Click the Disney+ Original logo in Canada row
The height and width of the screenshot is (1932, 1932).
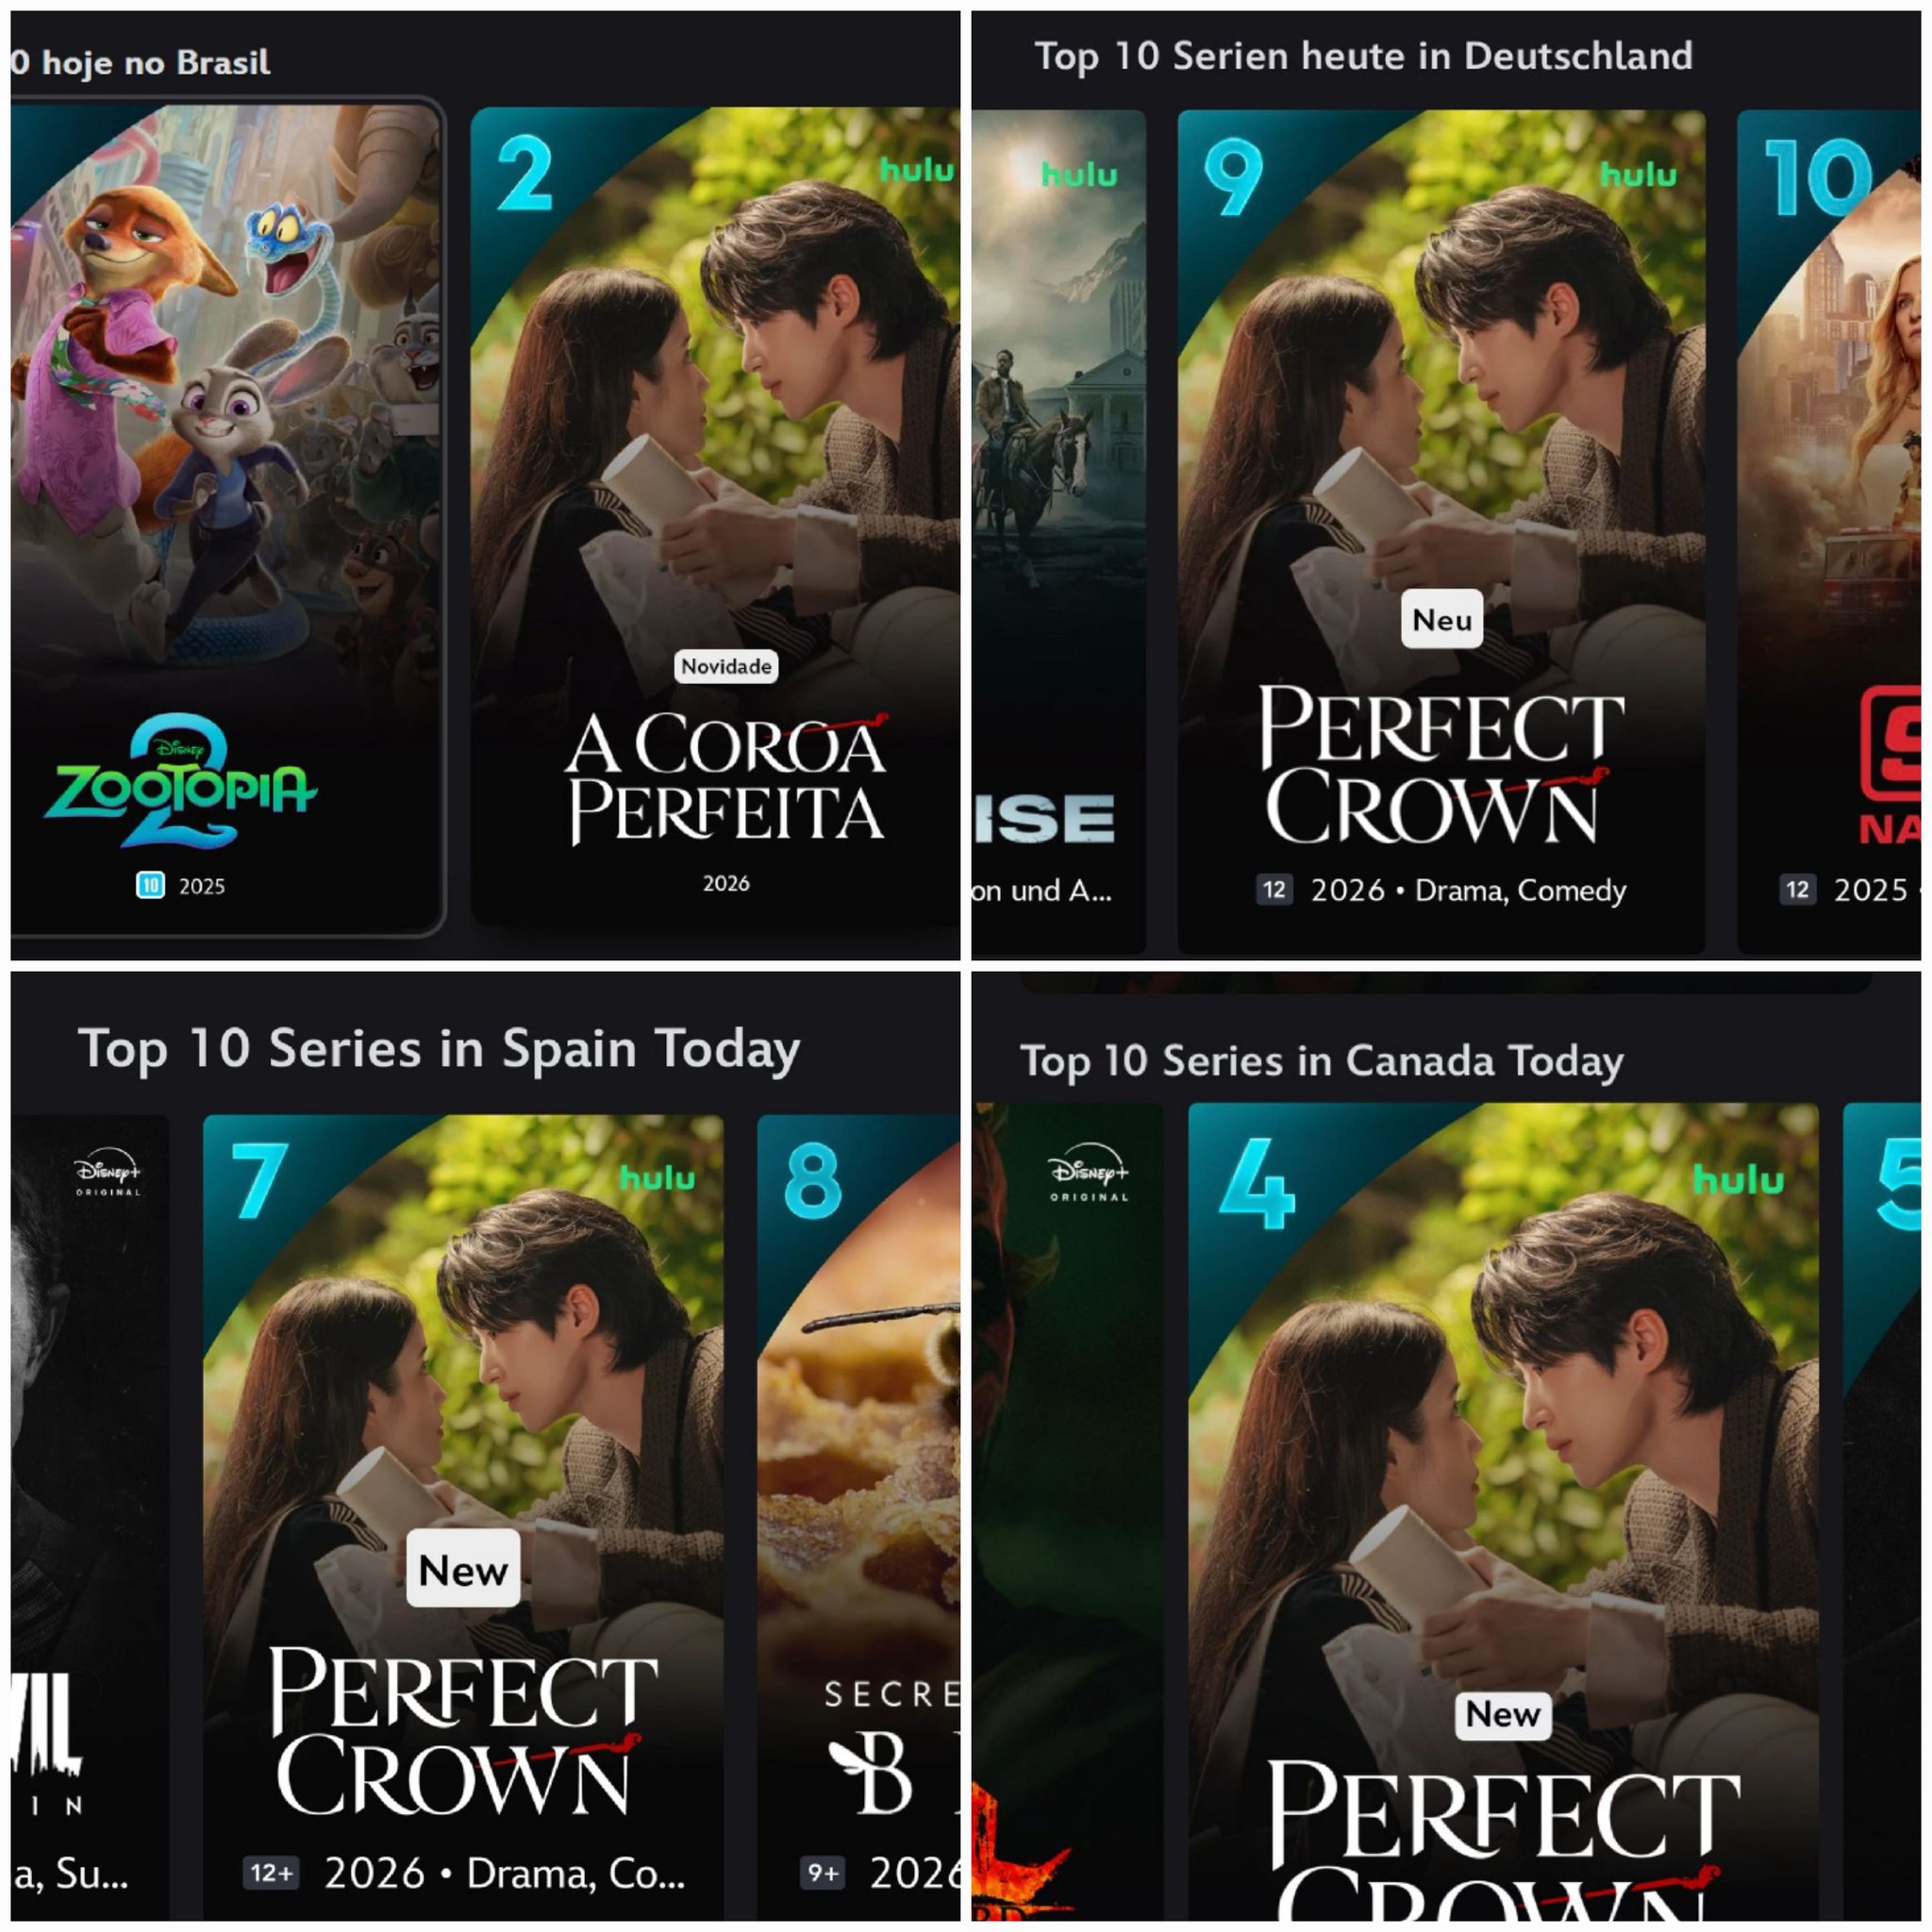[1089, 1172]
